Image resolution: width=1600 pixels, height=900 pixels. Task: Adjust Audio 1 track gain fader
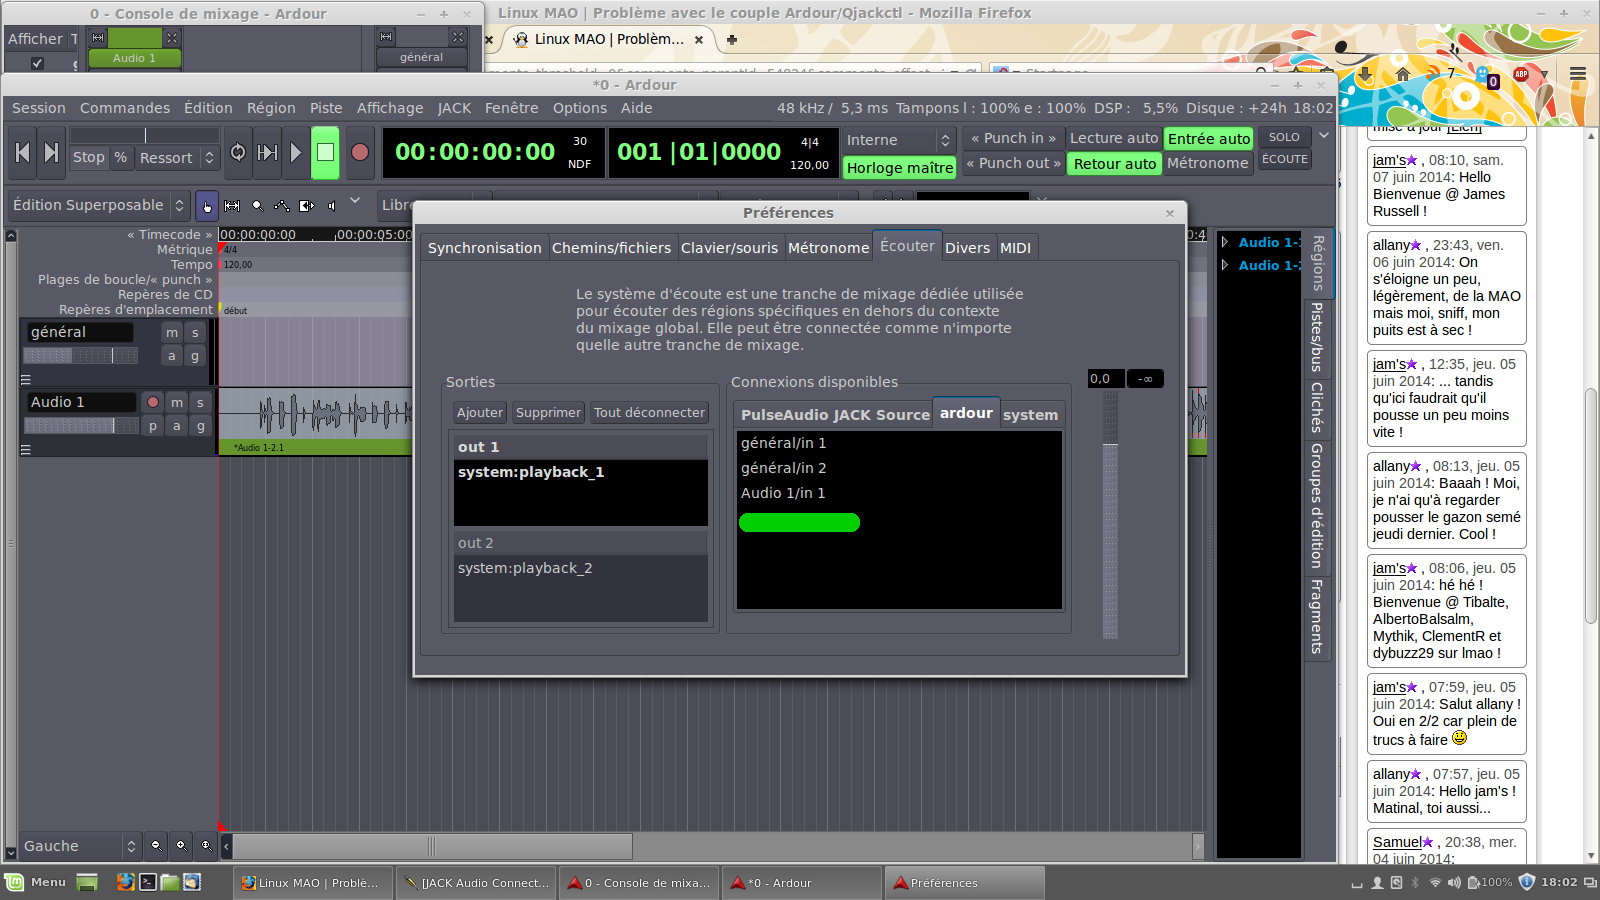(x=81, y=425)
